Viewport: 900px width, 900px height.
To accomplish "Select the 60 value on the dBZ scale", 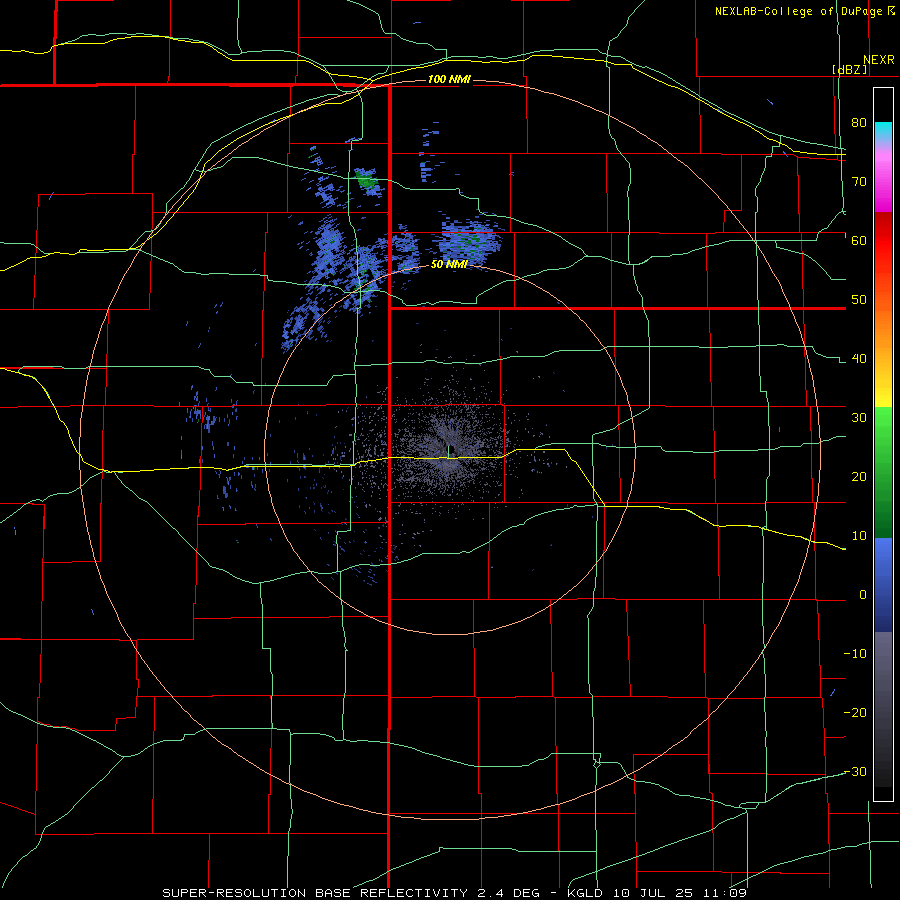I will tap(859, 240).
